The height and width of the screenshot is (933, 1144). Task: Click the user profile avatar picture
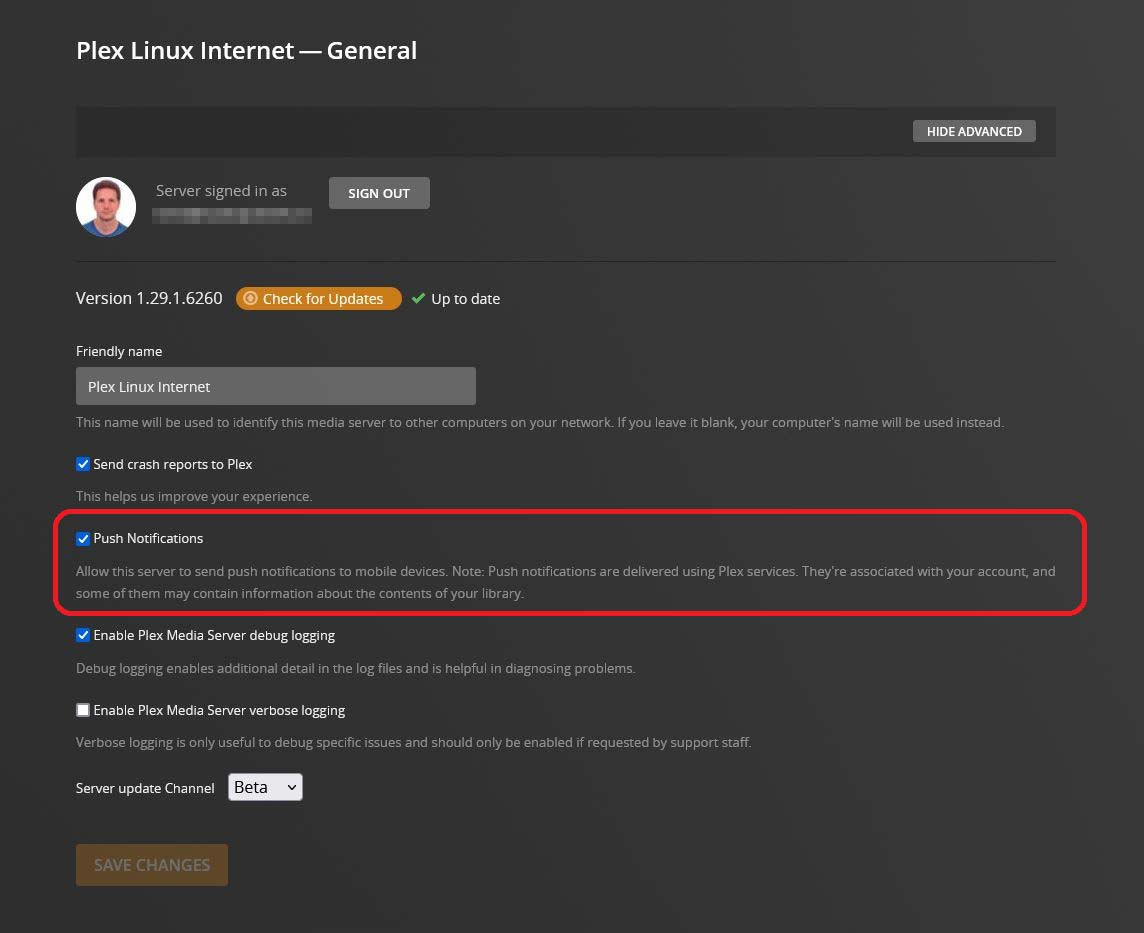click(x=106, y=207)
